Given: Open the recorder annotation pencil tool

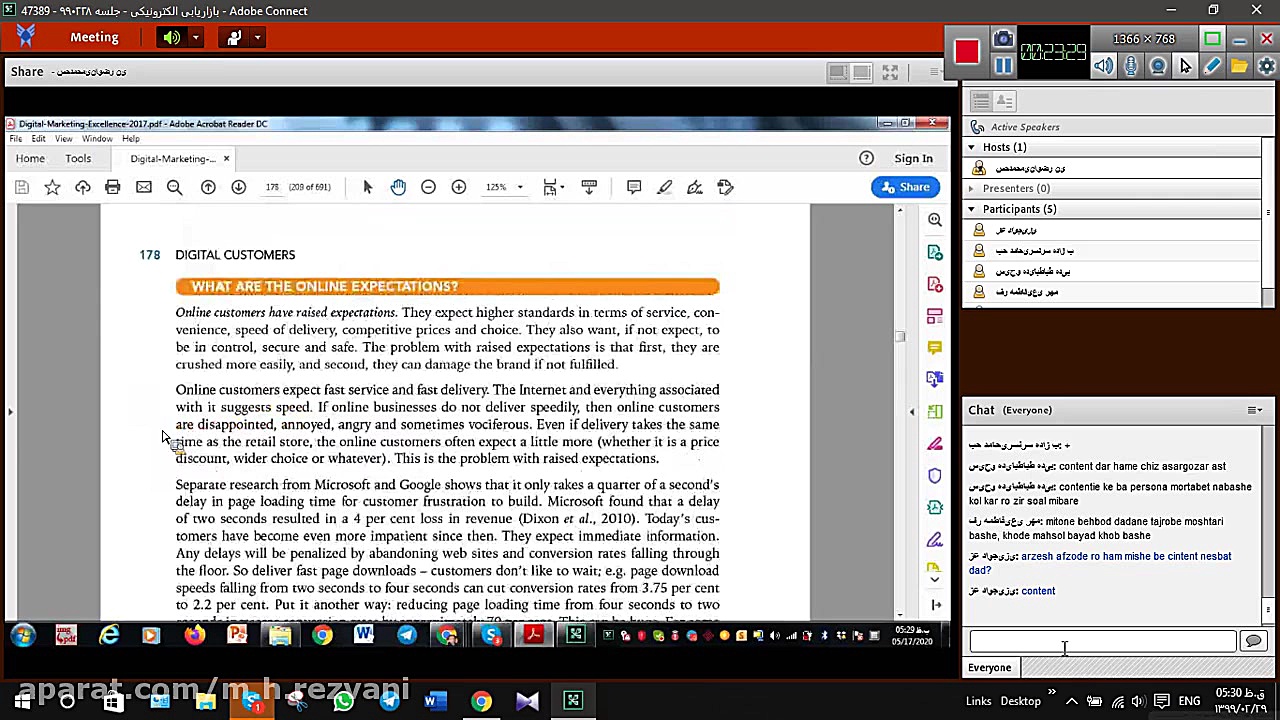Looking at the screenshot, I should click(1212, 66).
